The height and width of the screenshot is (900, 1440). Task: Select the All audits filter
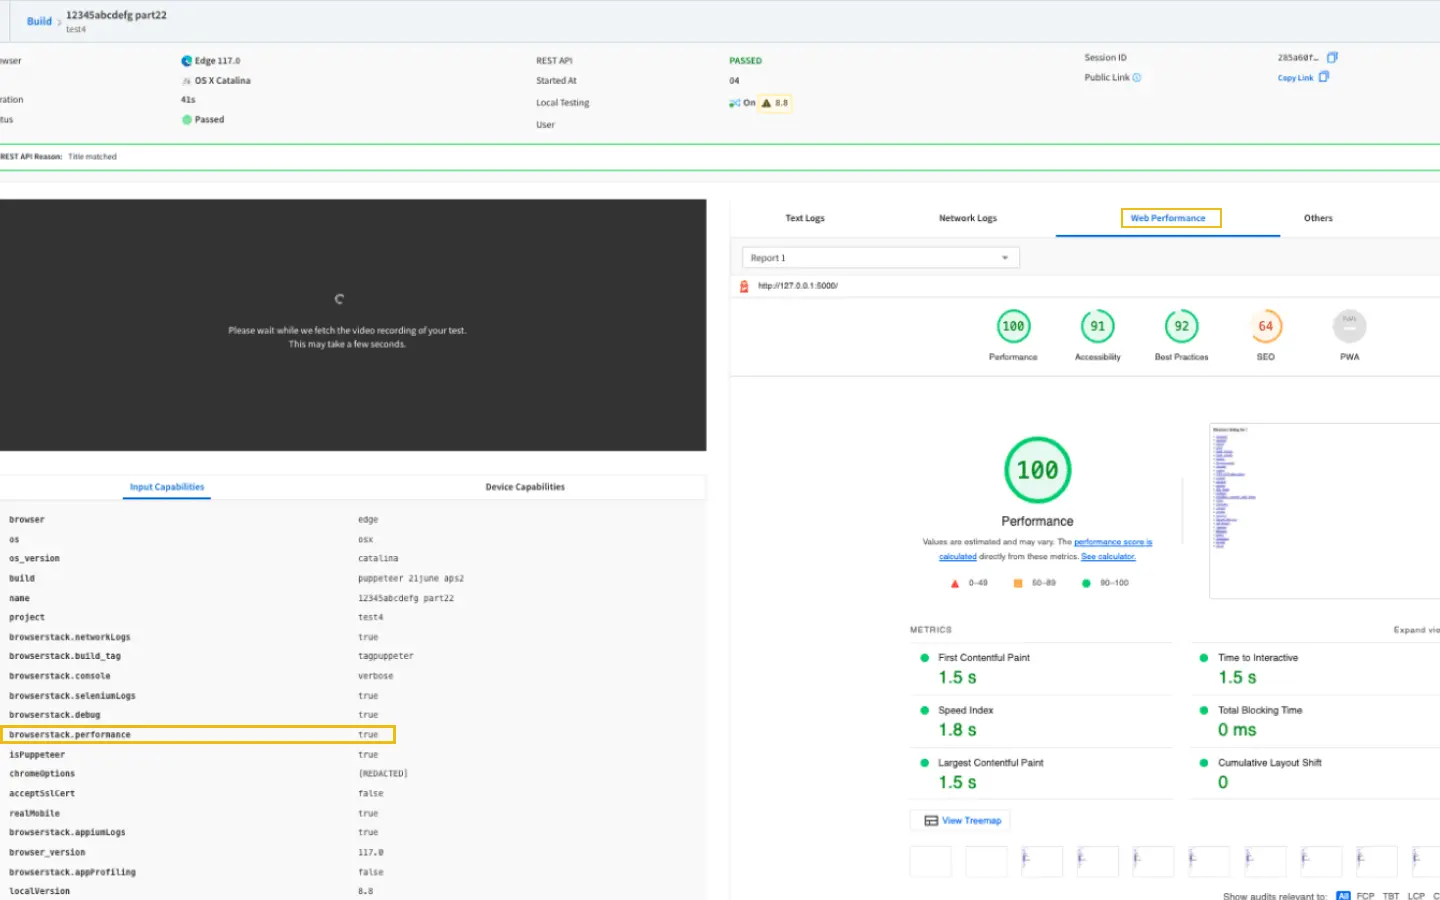tap(1343, 895)
